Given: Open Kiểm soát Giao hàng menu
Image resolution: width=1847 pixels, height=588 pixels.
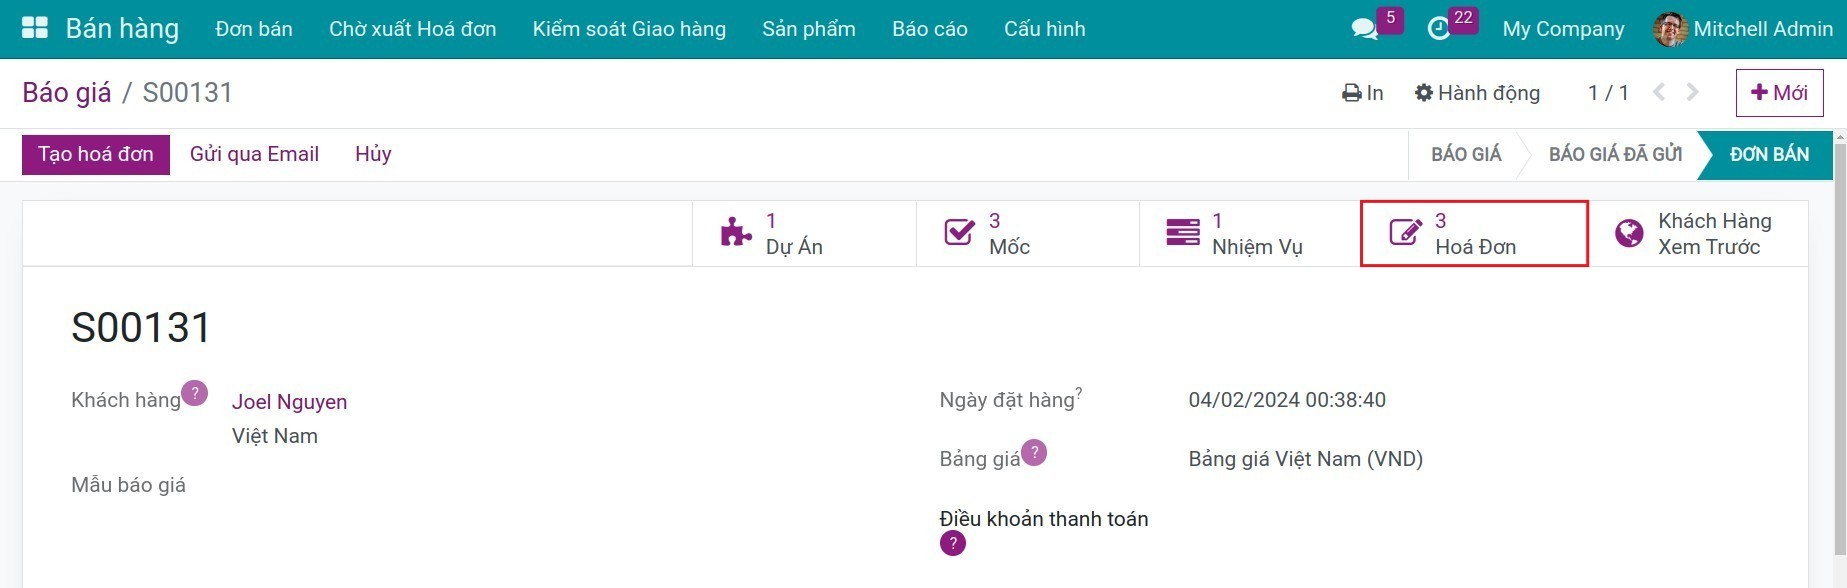Looking at the screenshot, I should tap(629, 29).
